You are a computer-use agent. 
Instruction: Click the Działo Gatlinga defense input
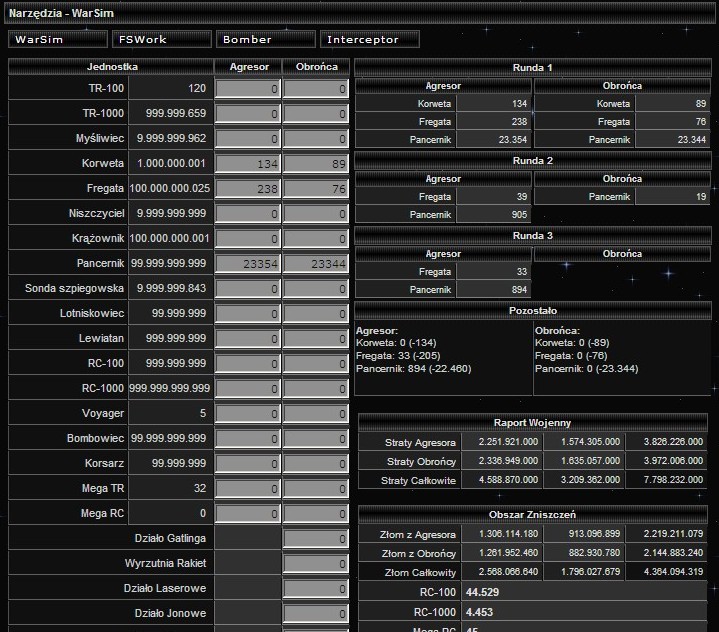pos(315,539)
